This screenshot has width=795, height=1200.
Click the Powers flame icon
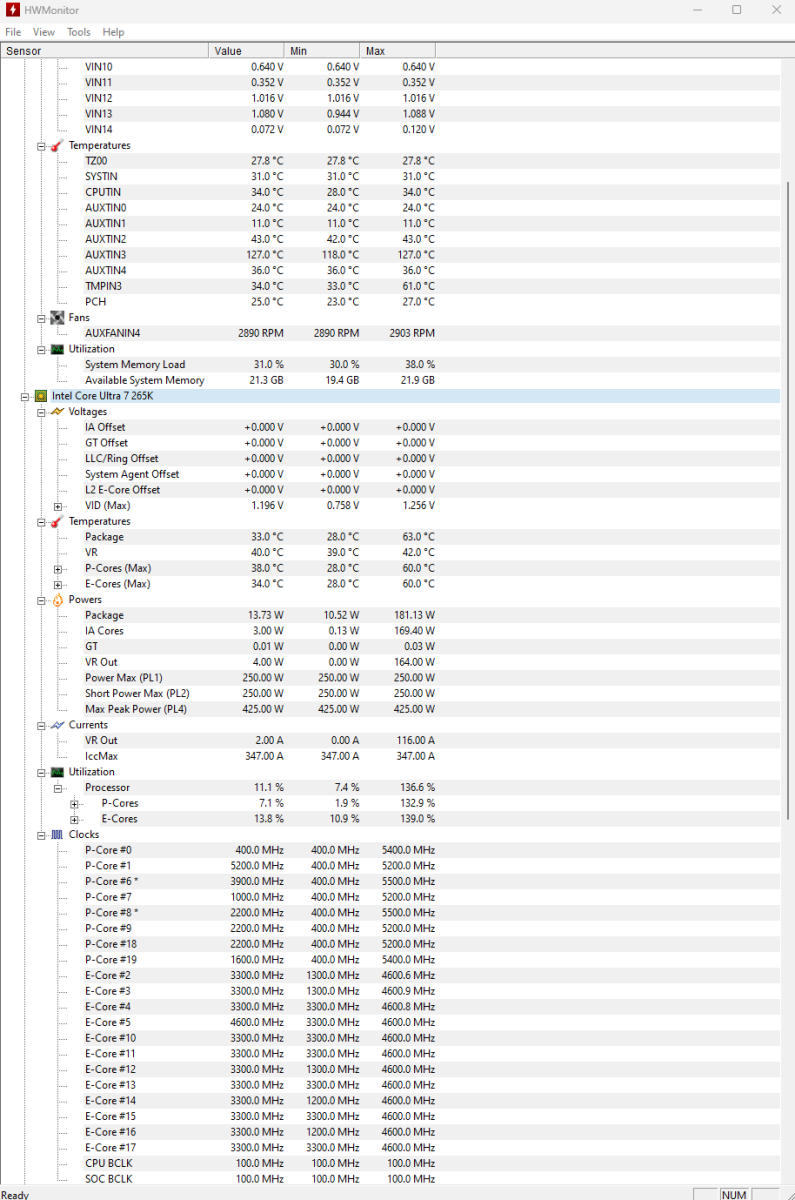[x=57, y=600]
